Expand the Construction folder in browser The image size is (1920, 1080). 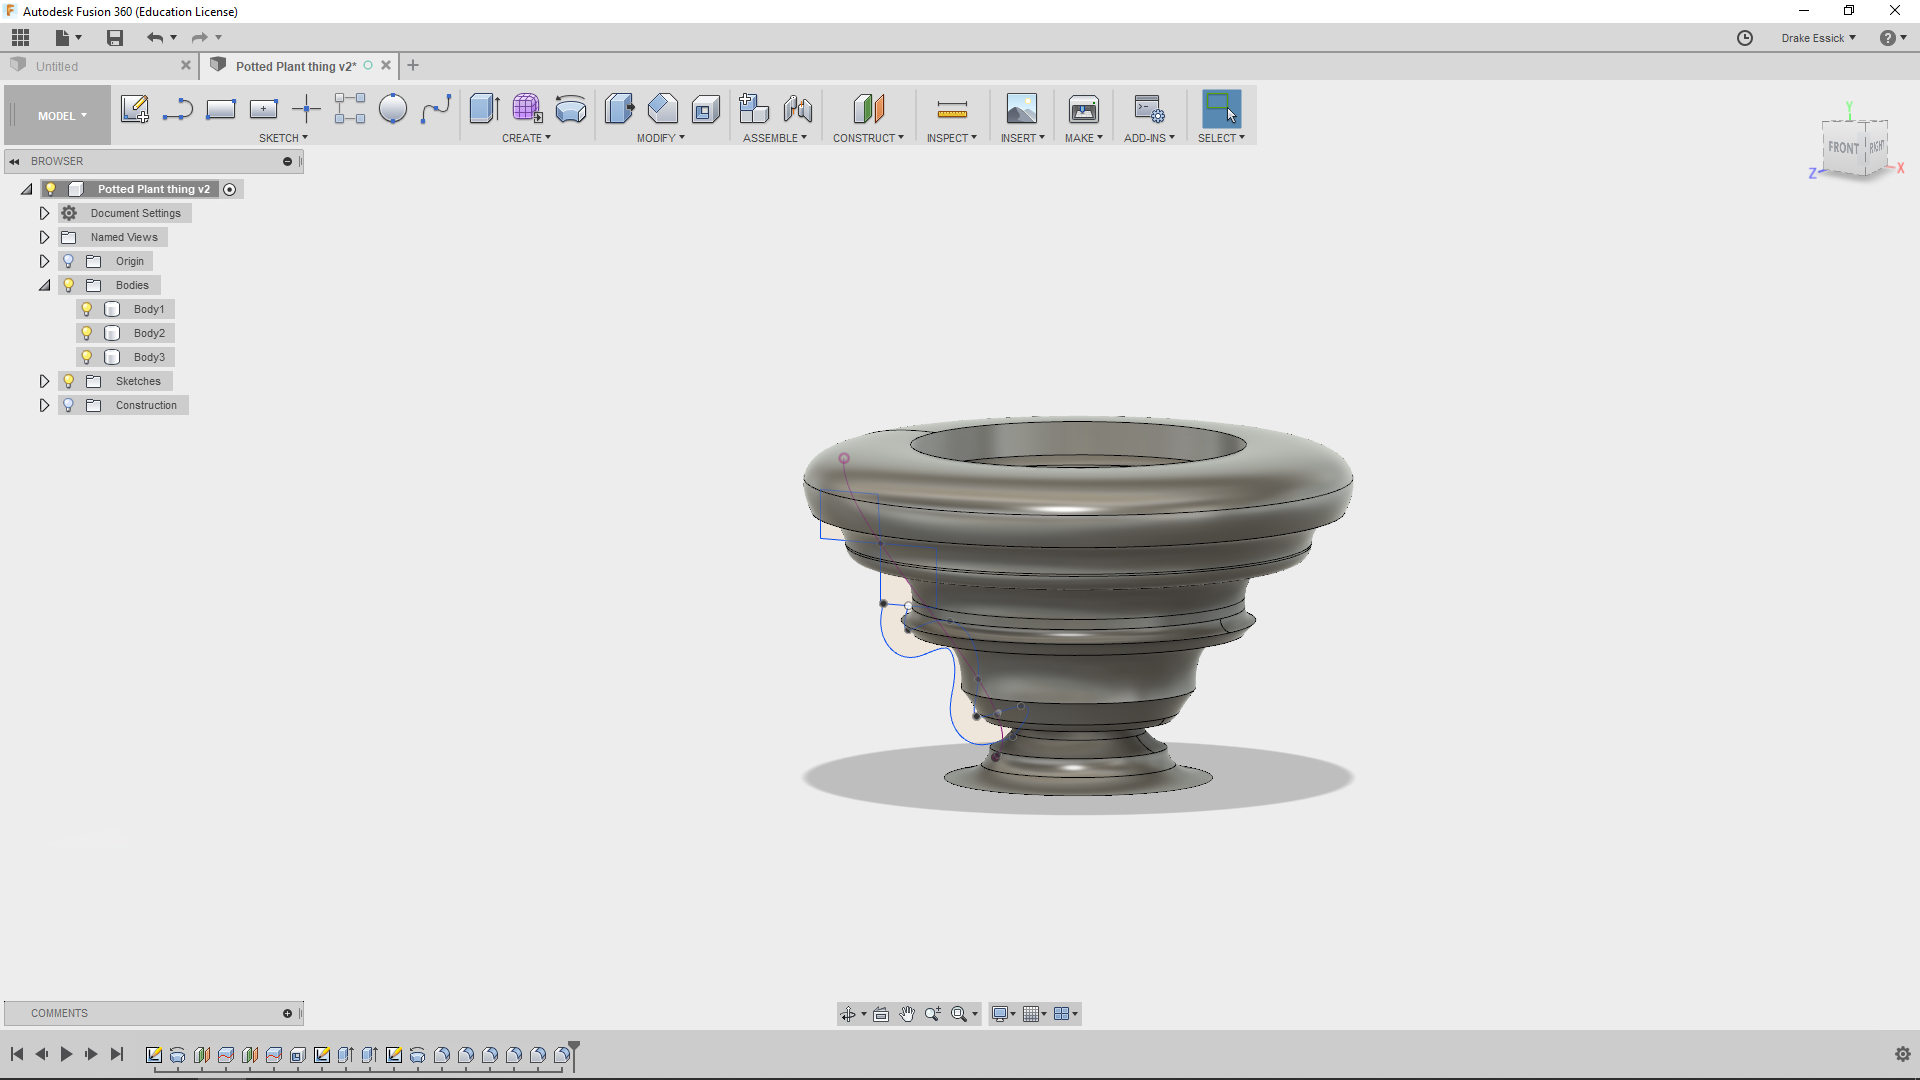click(44, 405)
